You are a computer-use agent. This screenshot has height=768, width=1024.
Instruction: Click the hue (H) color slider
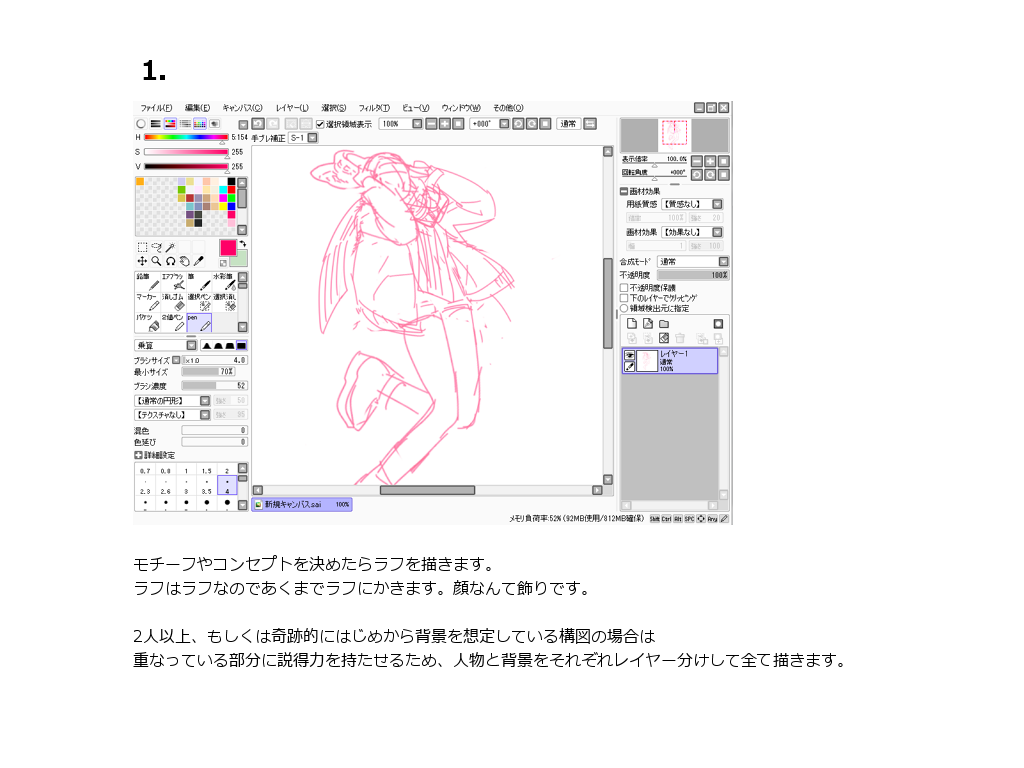point(186,137)
